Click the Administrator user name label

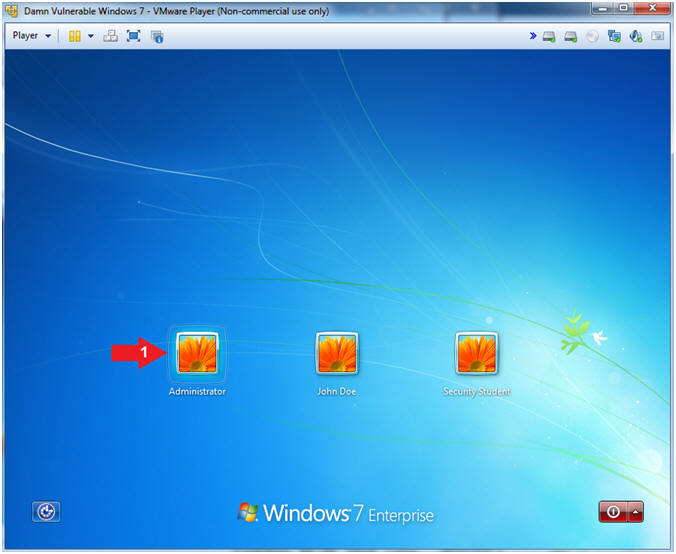pos(197,391)
